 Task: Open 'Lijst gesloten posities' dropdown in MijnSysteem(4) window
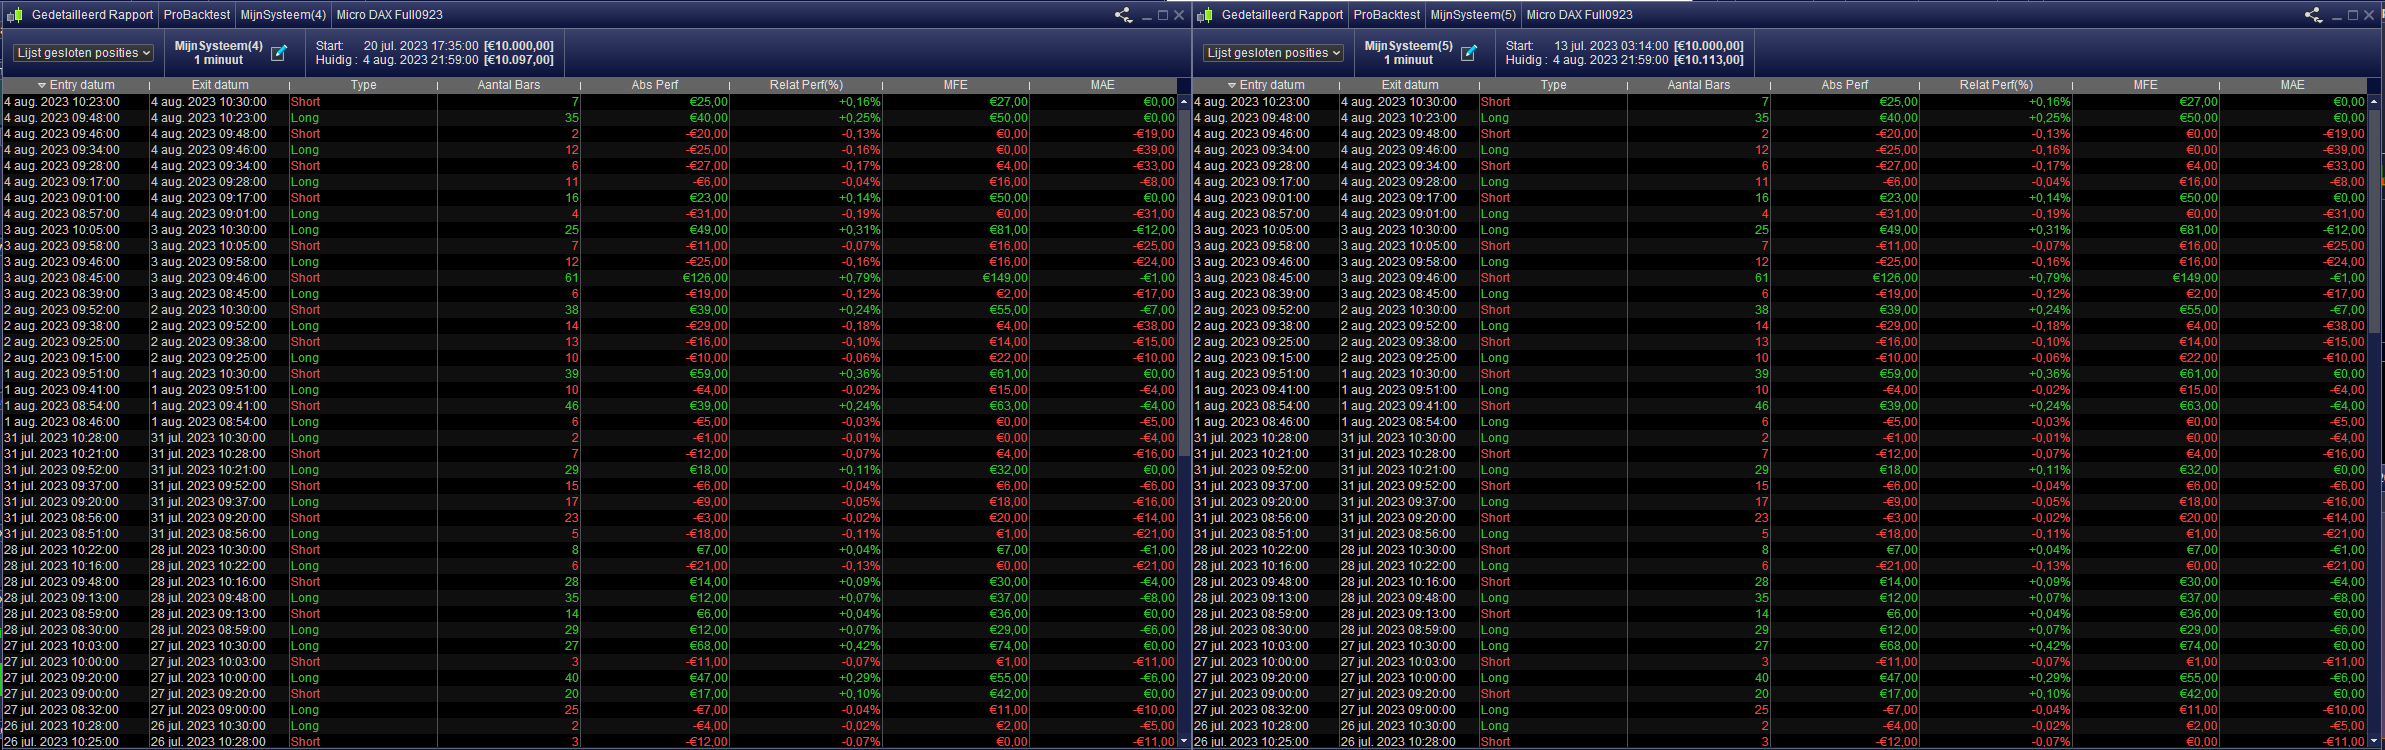pyautogui.click(x=84, y=53)
